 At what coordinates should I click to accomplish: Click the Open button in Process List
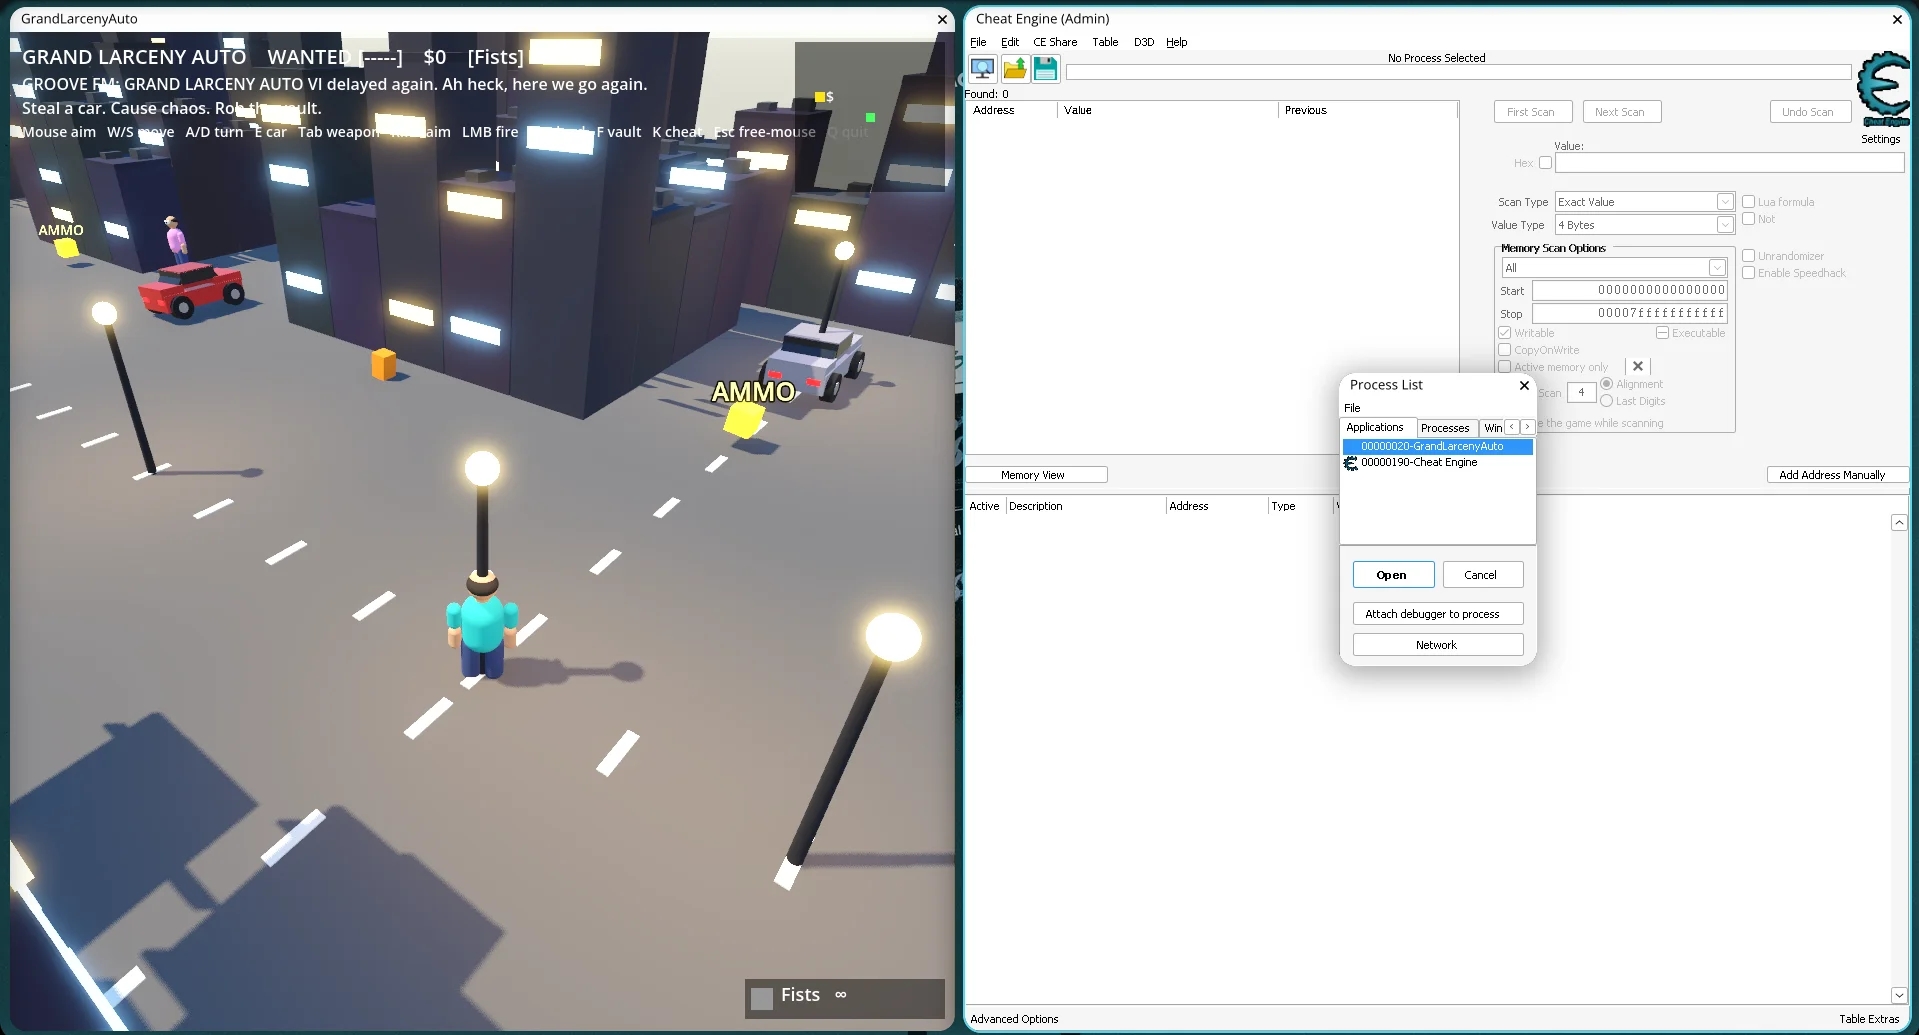(x=1393, y=575)
